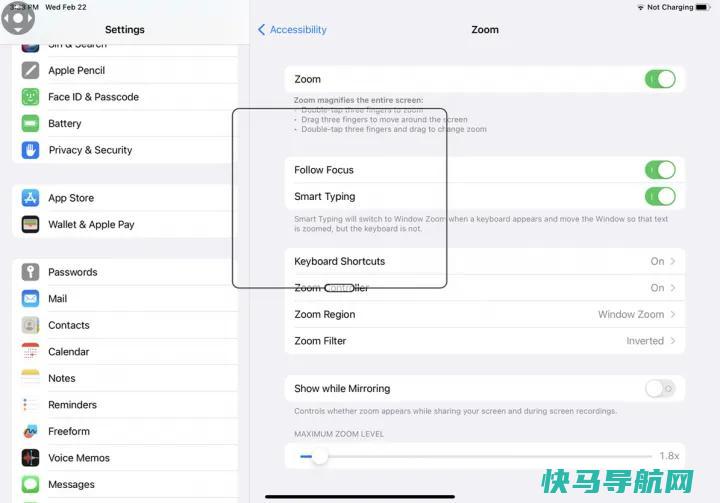This screenshot has width=720, height=503.
Task: Tap the Calendar icon
Action: 30,351
